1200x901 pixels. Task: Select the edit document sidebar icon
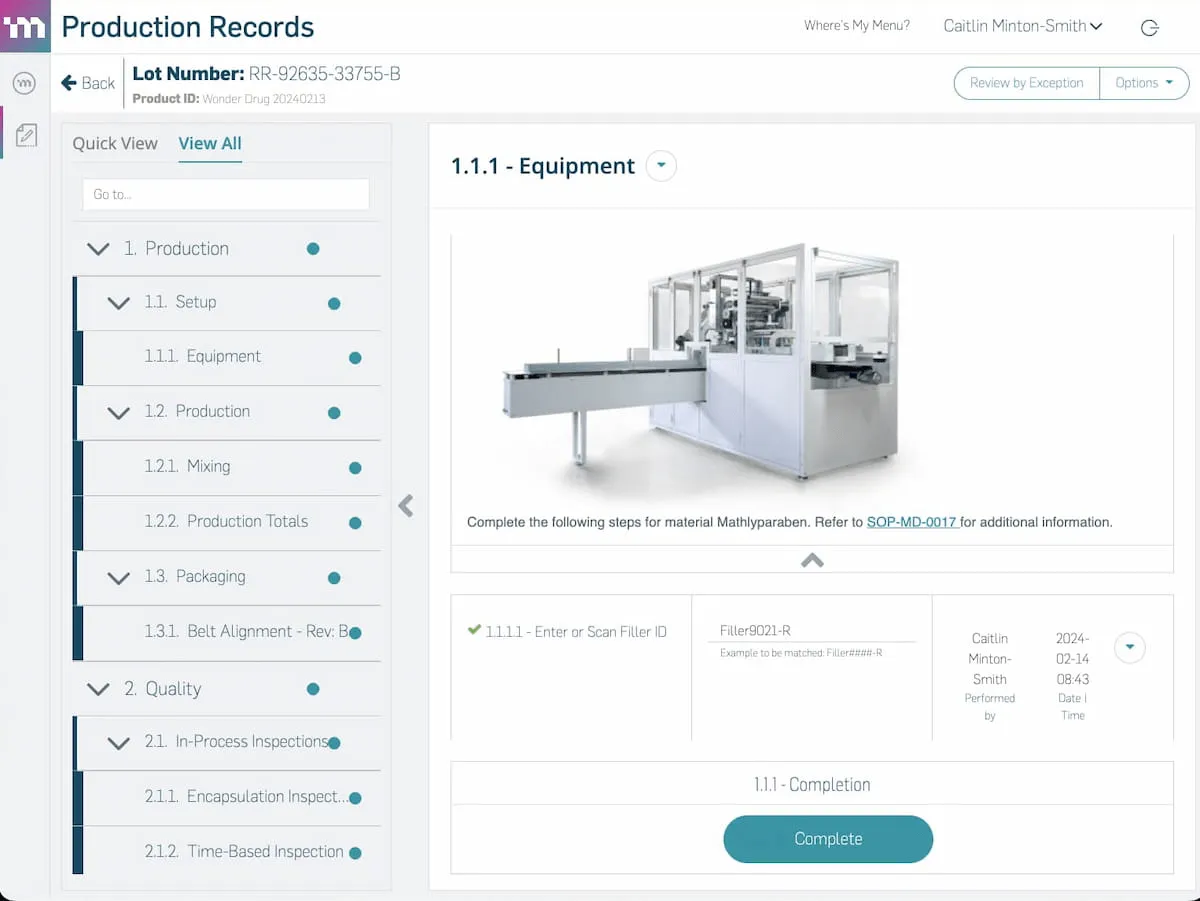[26, 135]
